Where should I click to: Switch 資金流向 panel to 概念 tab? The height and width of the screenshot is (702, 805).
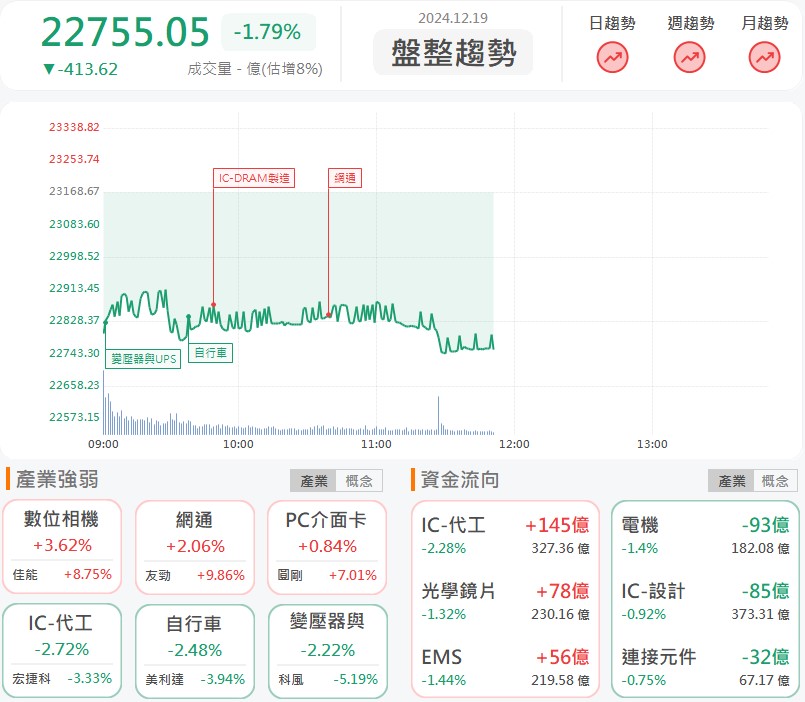point(775,481)
